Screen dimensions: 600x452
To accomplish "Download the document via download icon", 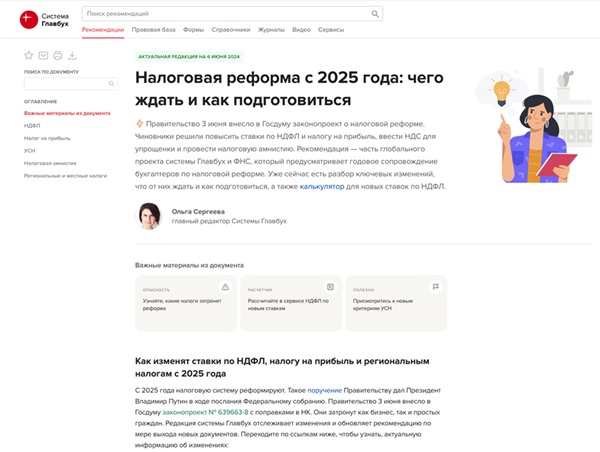I will point(72,55).
